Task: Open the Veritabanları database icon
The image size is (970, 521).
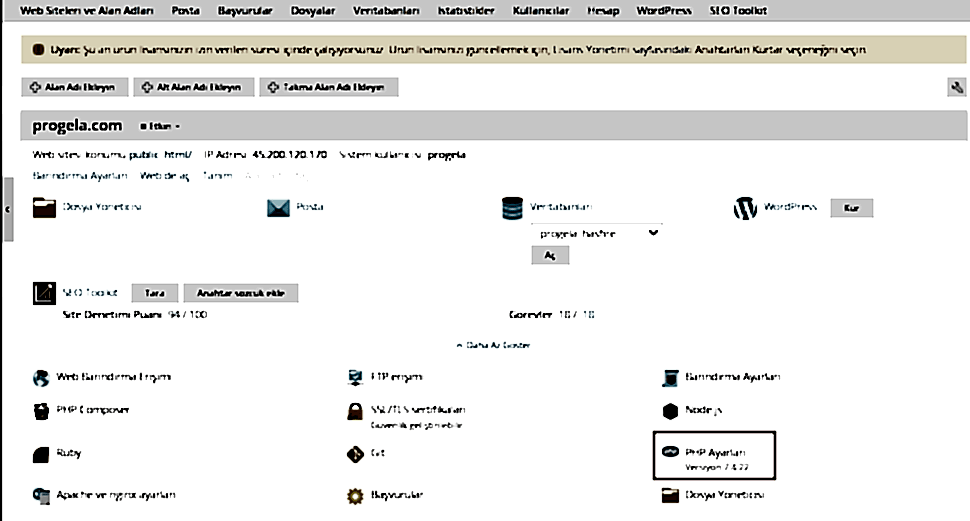Action: 512,209
